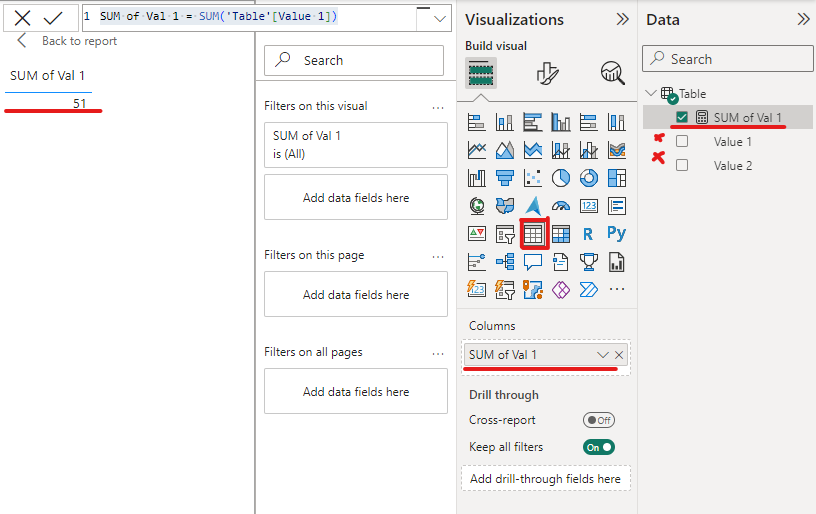816x514 pixels.
Task: Select the Gauge visual icon
Action: (x=561, y=206)
